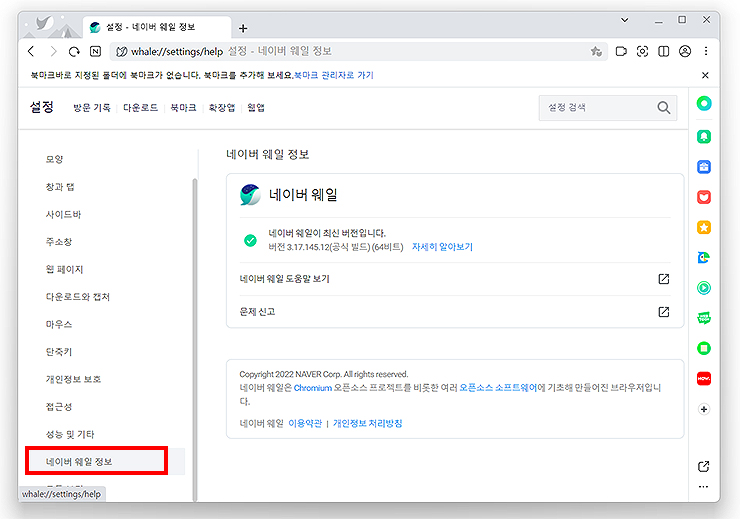Screen dimensions: 740x519
Task: Click the green circle icon at the top of the side panel
Action: (x=704, y=103)
